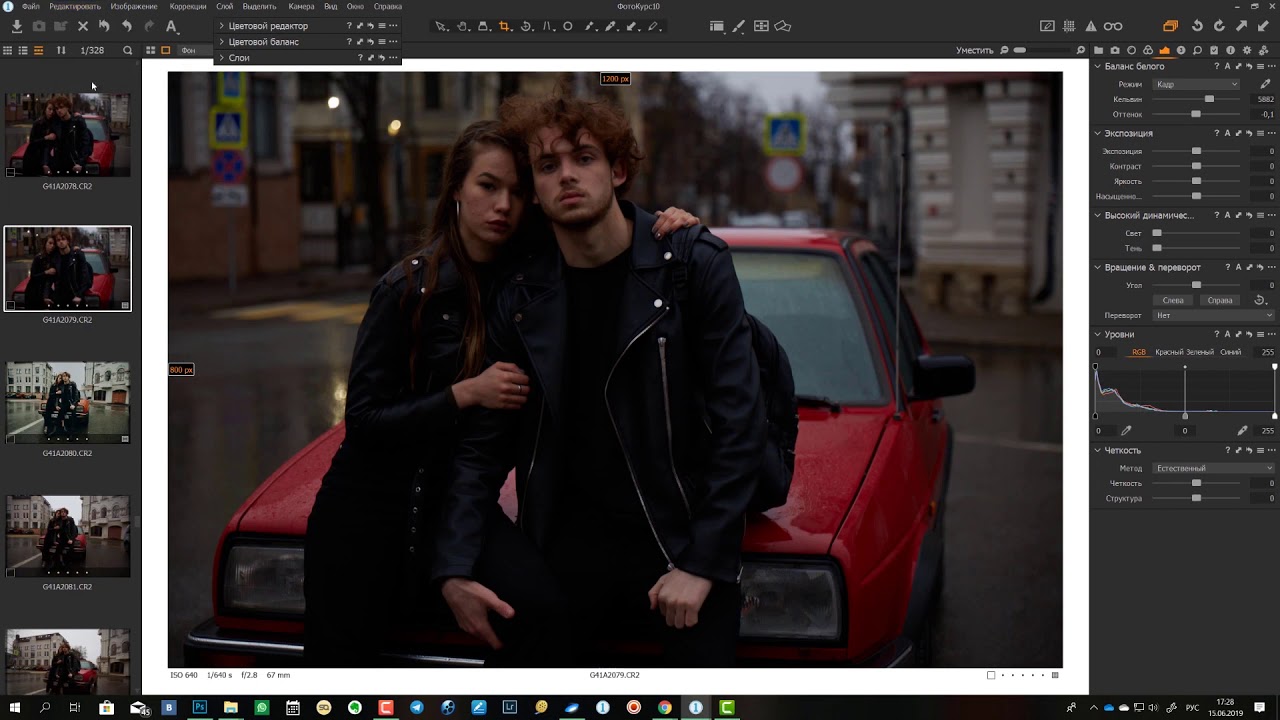
Task: Open the Файл menu
Action: 31,6
